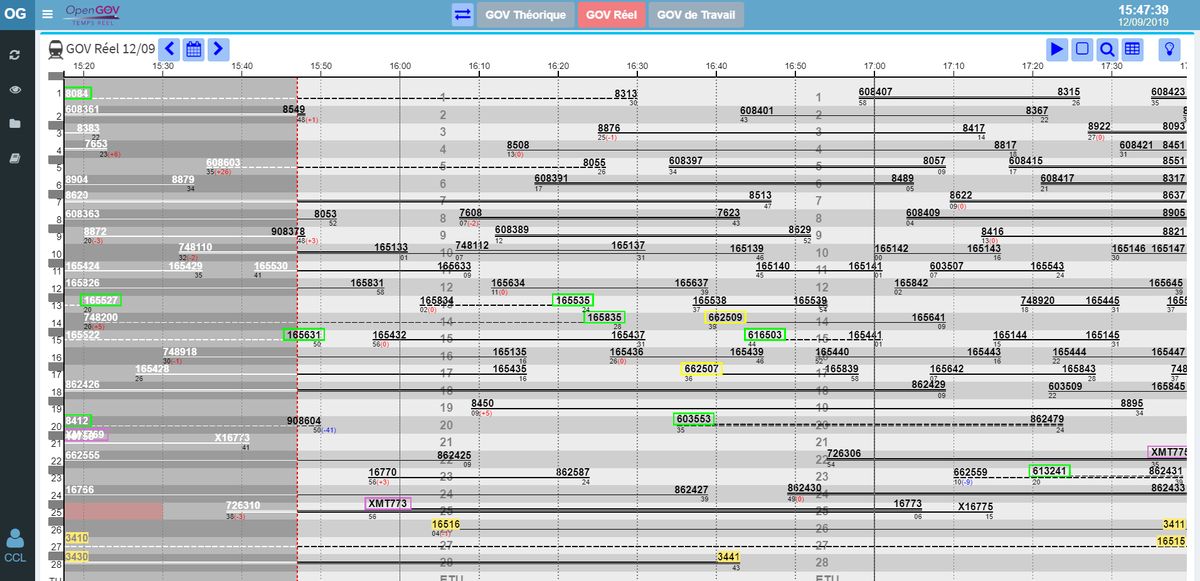Select green-boxed train 8084

78,93
